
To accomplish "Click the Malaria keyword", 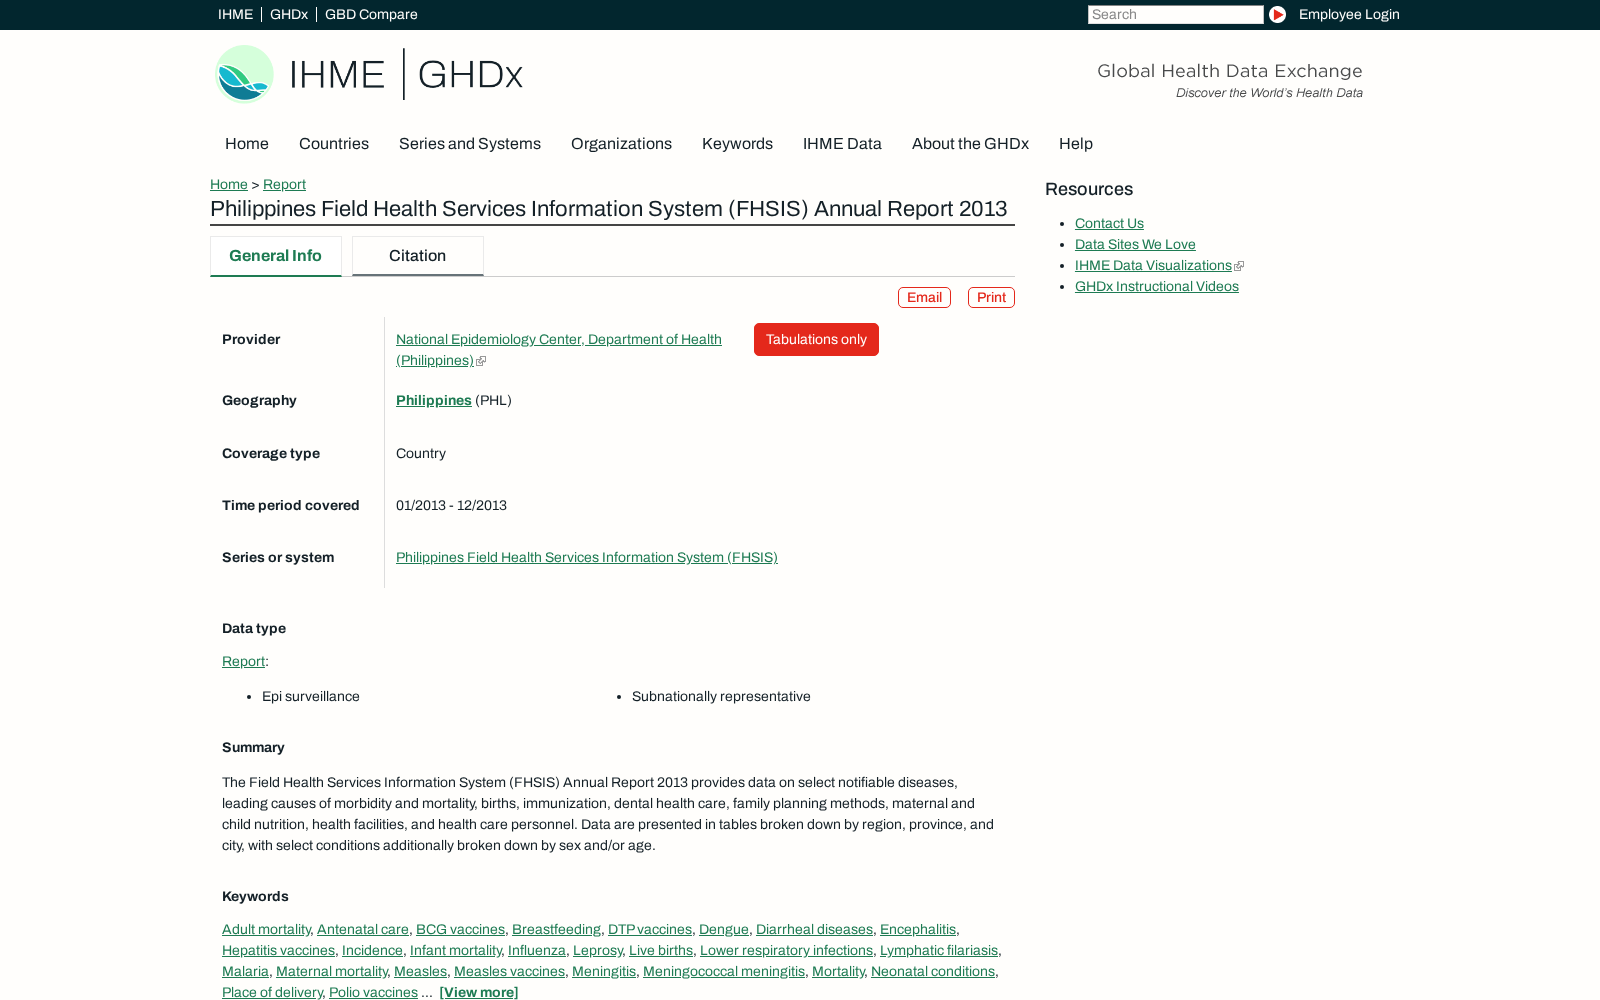I will tap(245, 971).
